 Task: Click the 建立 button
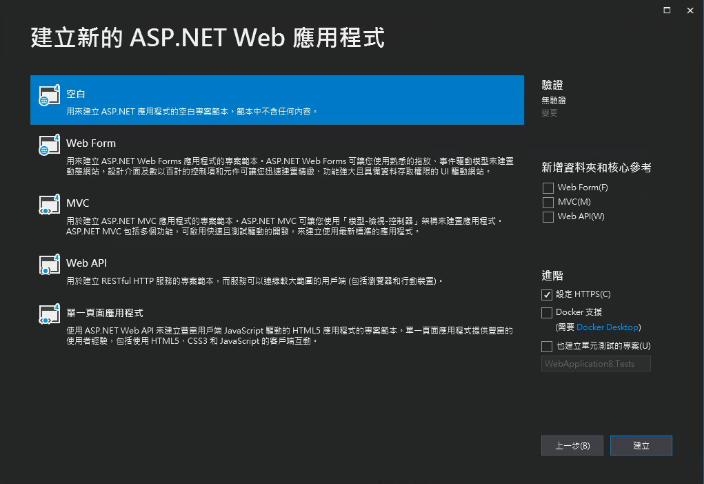[x=641, y=445]
